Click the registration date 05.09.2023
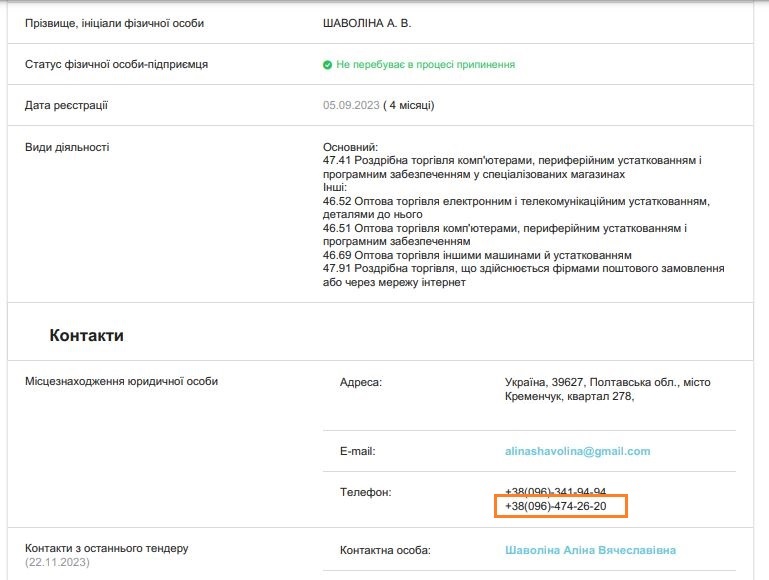769x580 pixels. (x=351, y=105)
